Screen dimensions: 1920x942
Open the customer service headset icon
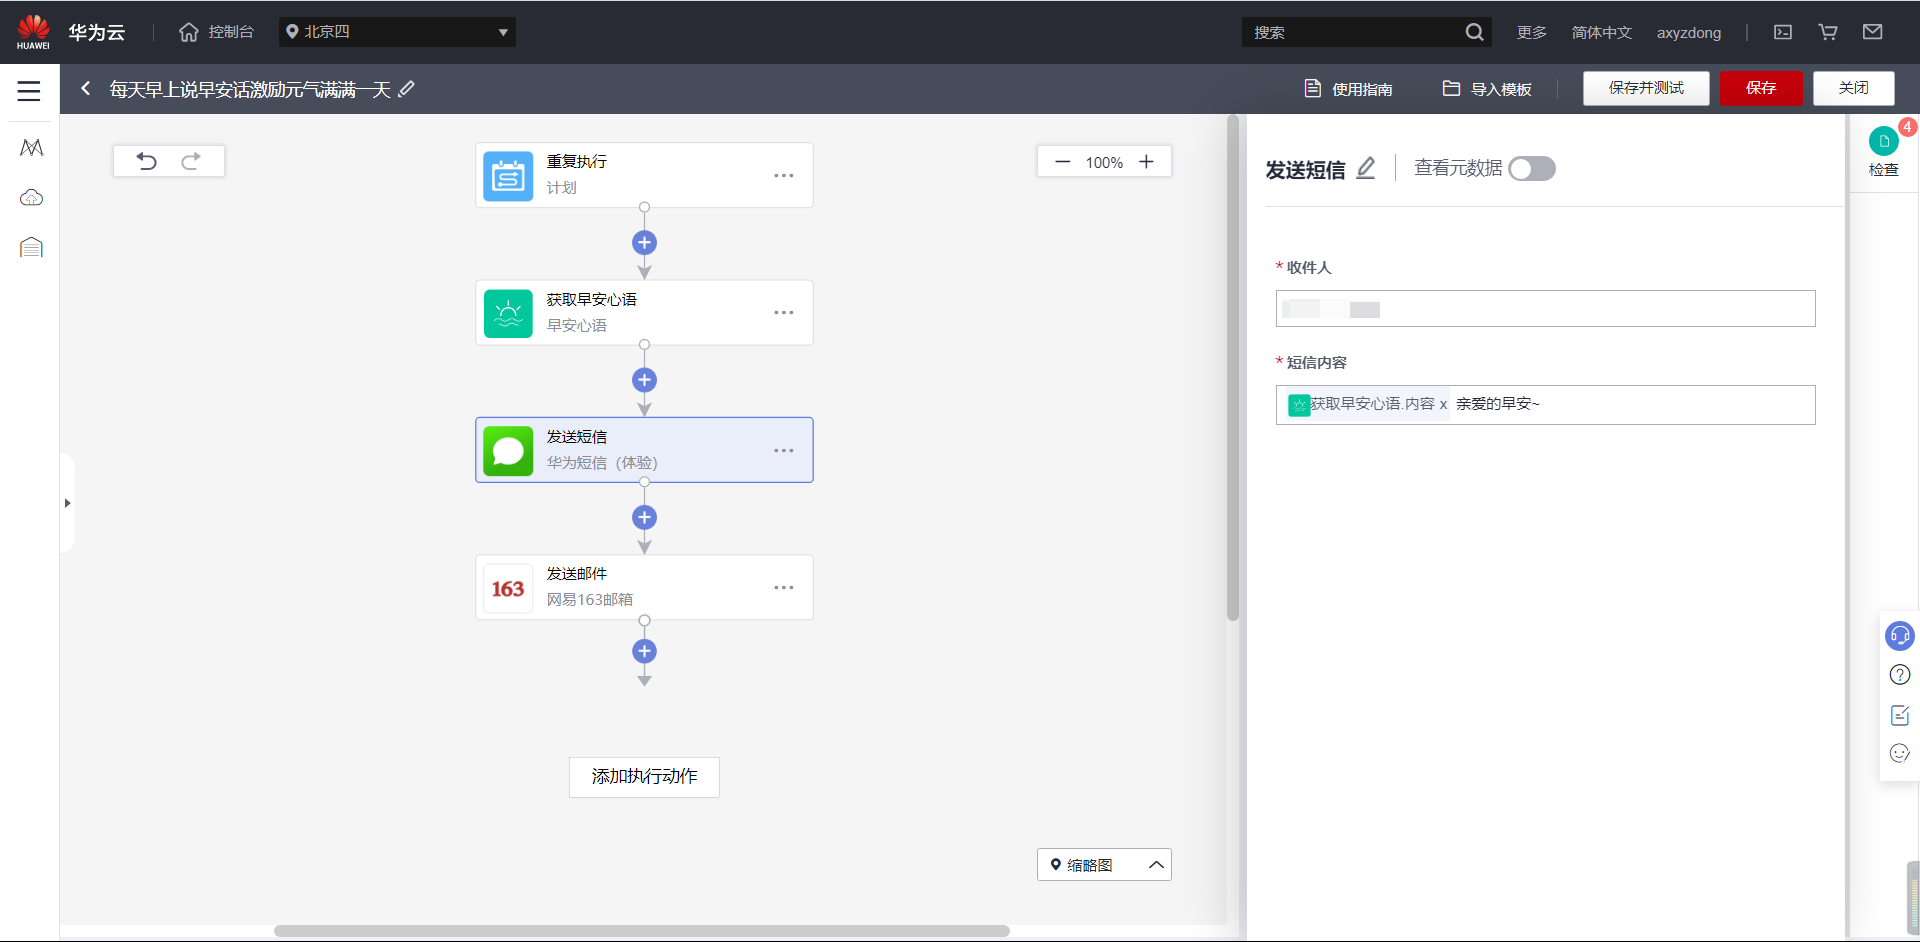click(1899, 636)
